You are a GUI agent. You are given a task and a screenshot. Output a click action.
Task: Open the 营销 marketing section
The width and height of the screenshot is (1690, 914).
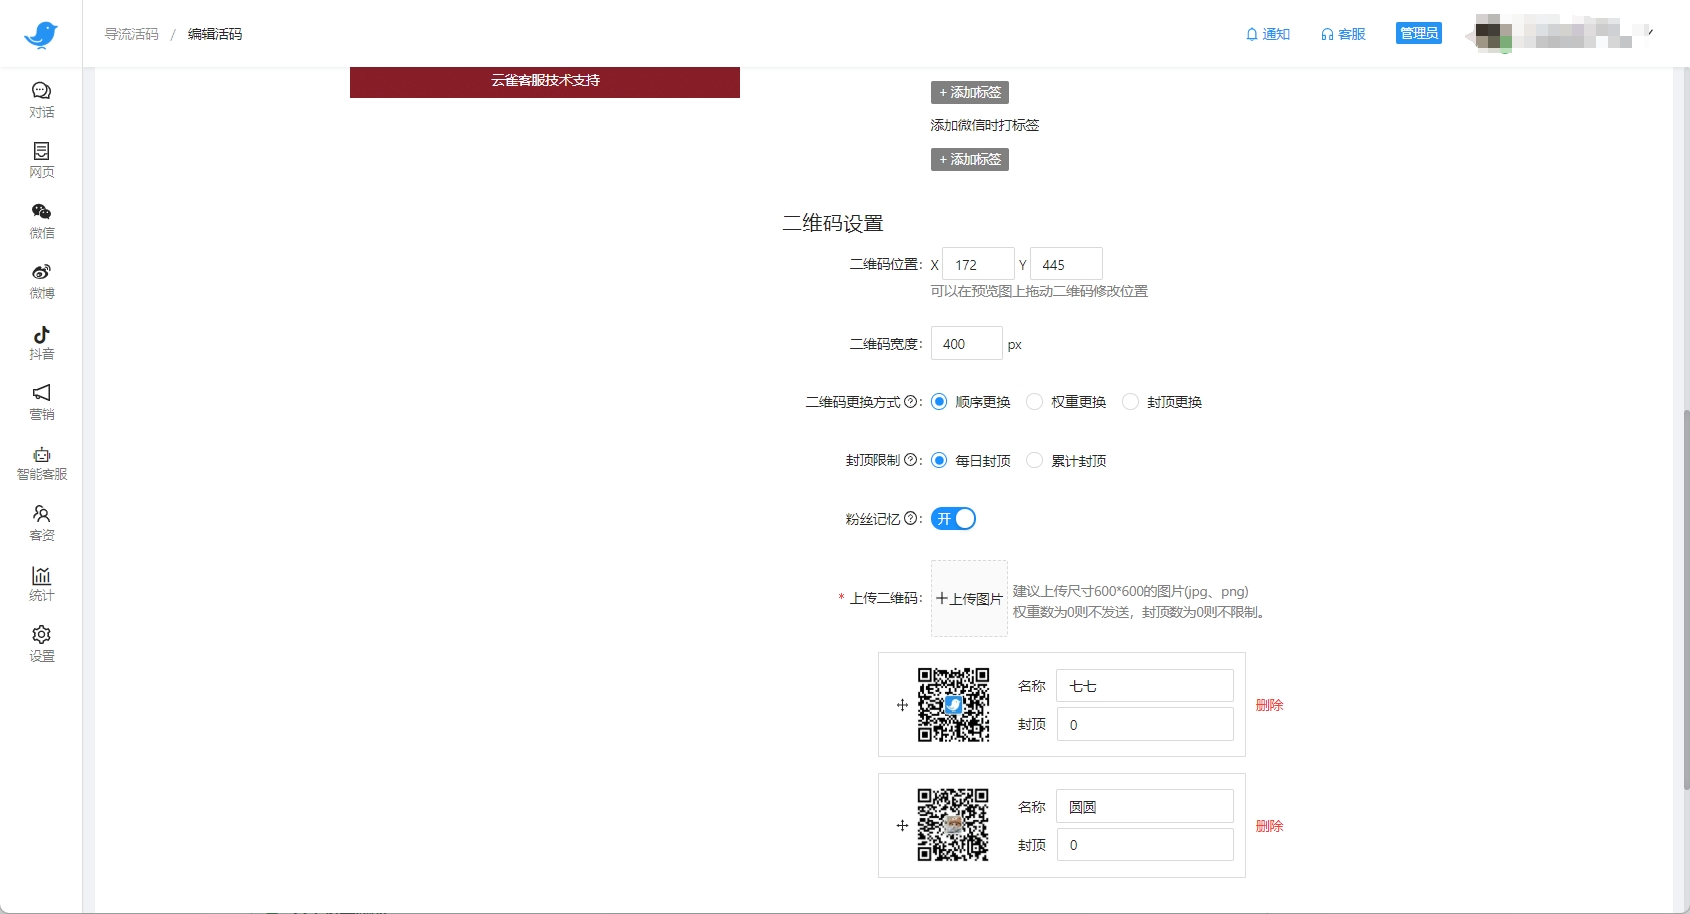tap(41, 402)
